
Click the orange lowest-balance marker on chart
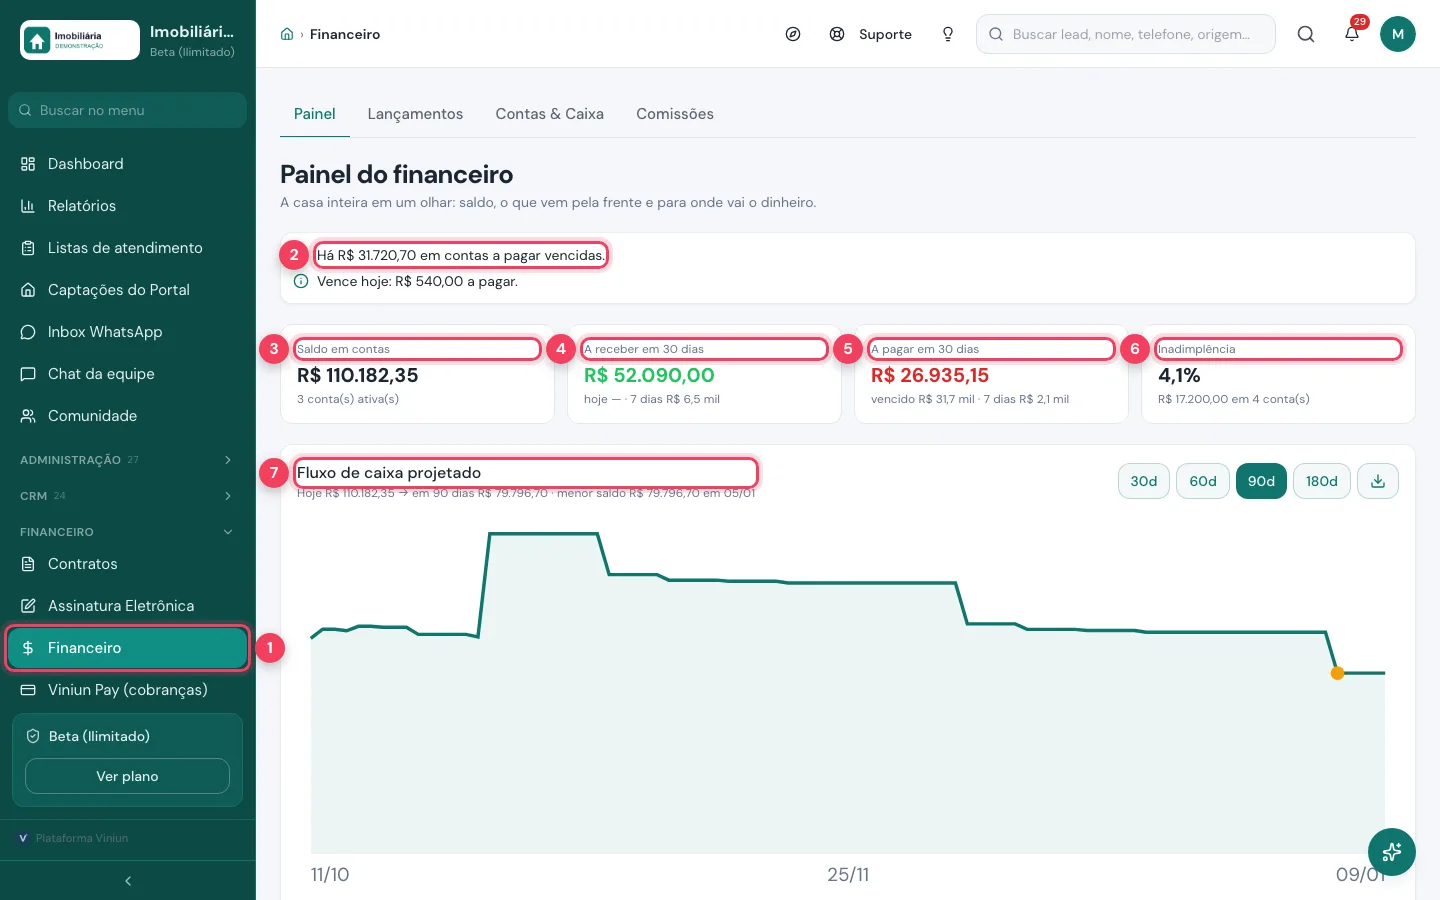[x=1337, y=673]
